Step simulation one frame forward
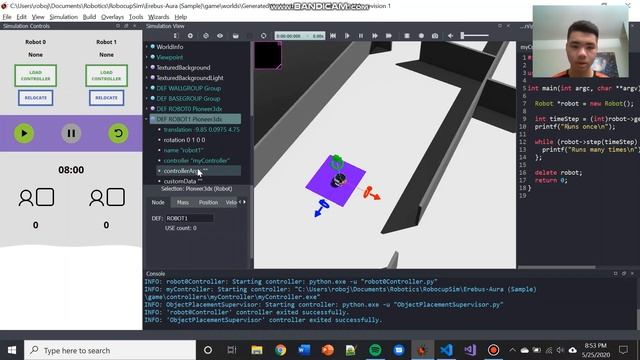 (347, 36)
